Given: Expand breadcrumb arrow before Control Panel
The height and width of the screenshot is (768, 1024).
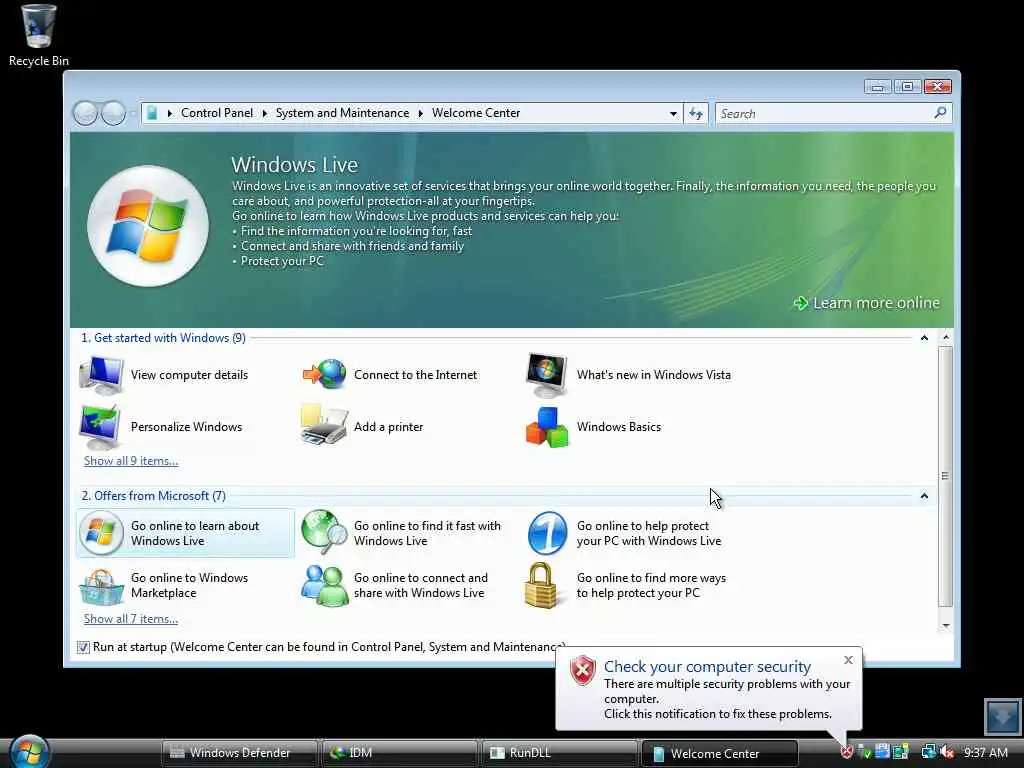Looking at the screenshot, I should click(170, 114).
